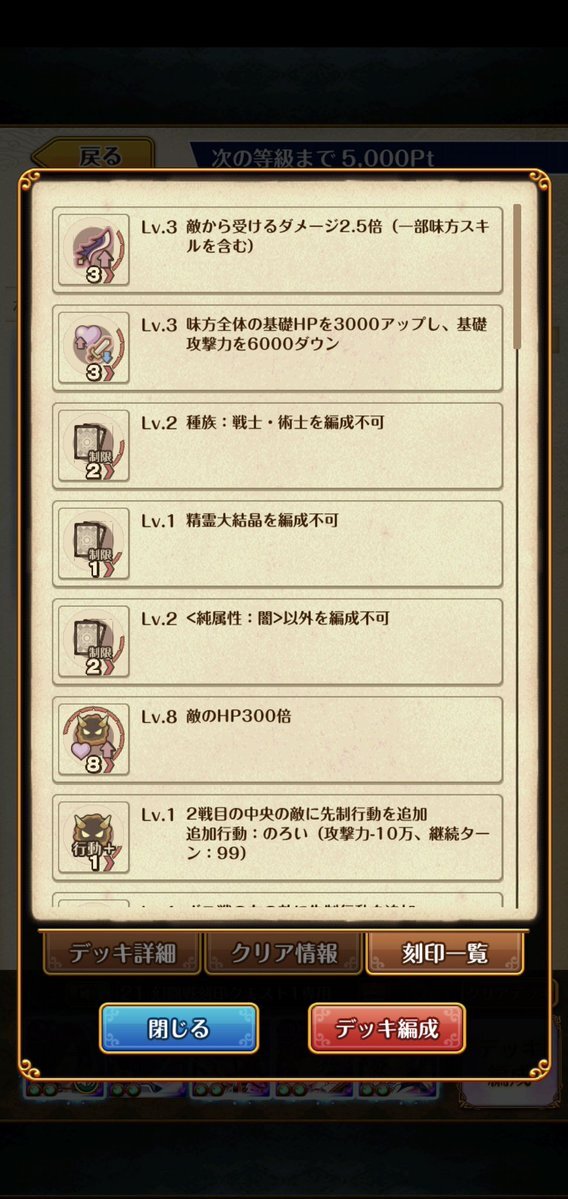
Task: Select the 敵のHP300倍 list entry
Action: tap(278, 739)
